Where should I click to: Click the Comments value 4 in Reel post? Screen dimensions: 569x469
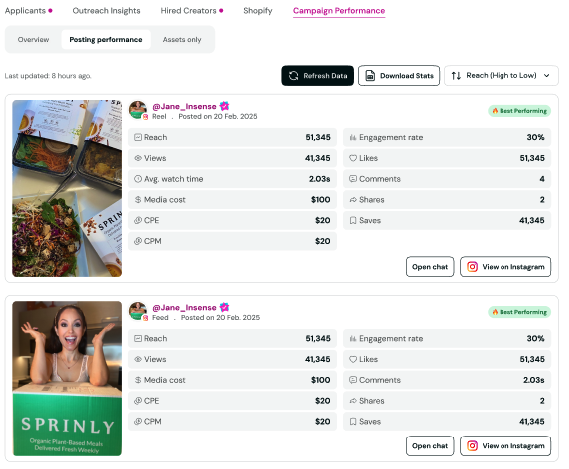pyautogui.click(x=542, y=179)
